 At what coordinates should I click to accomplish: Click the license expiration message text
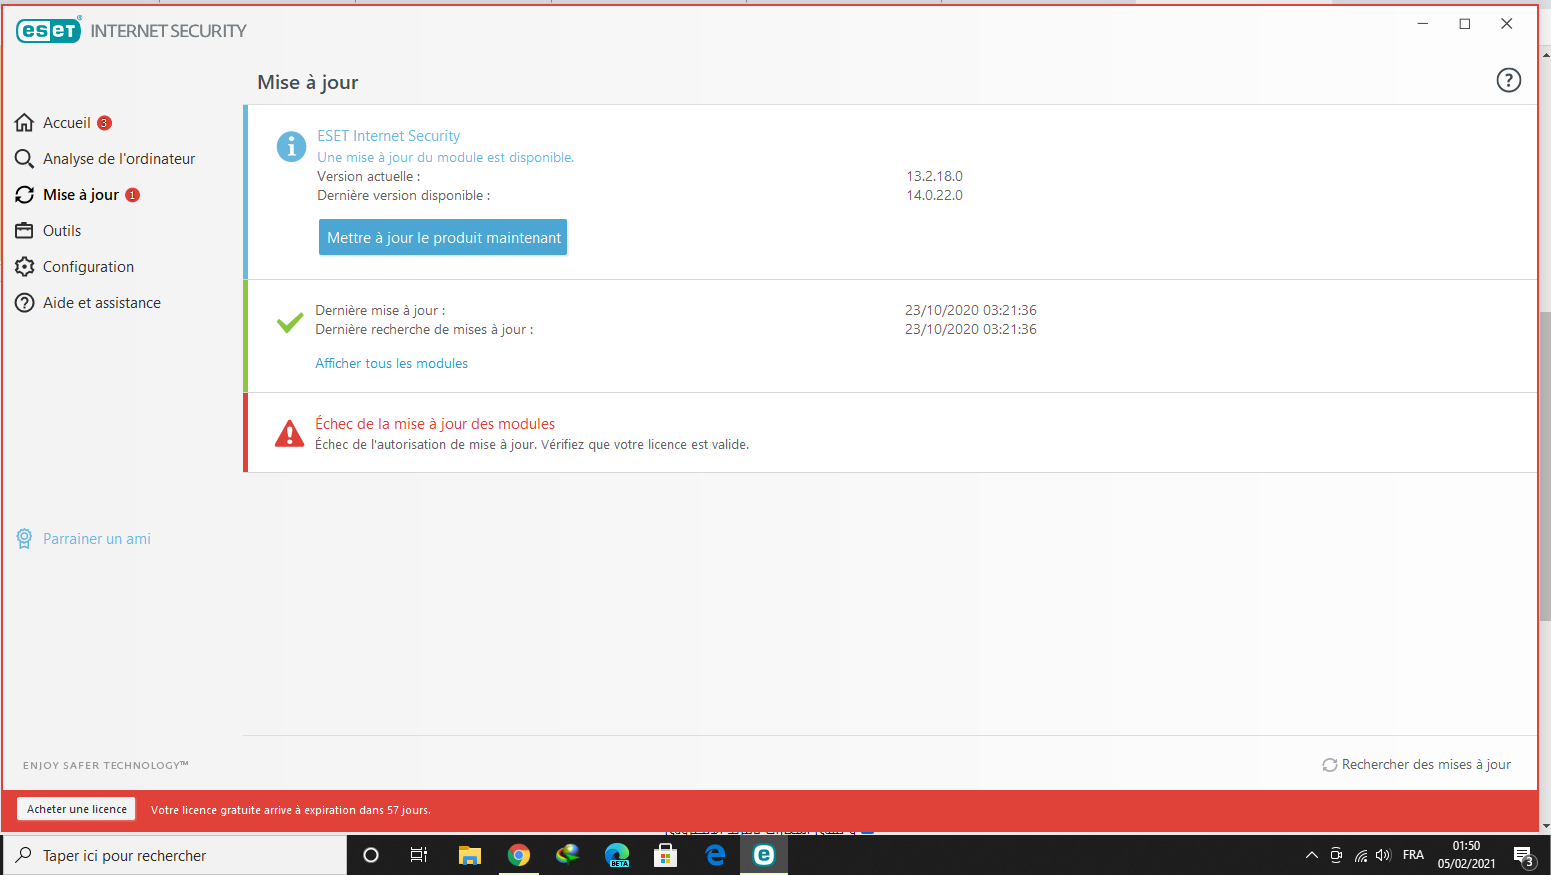[x=291, y=810]
